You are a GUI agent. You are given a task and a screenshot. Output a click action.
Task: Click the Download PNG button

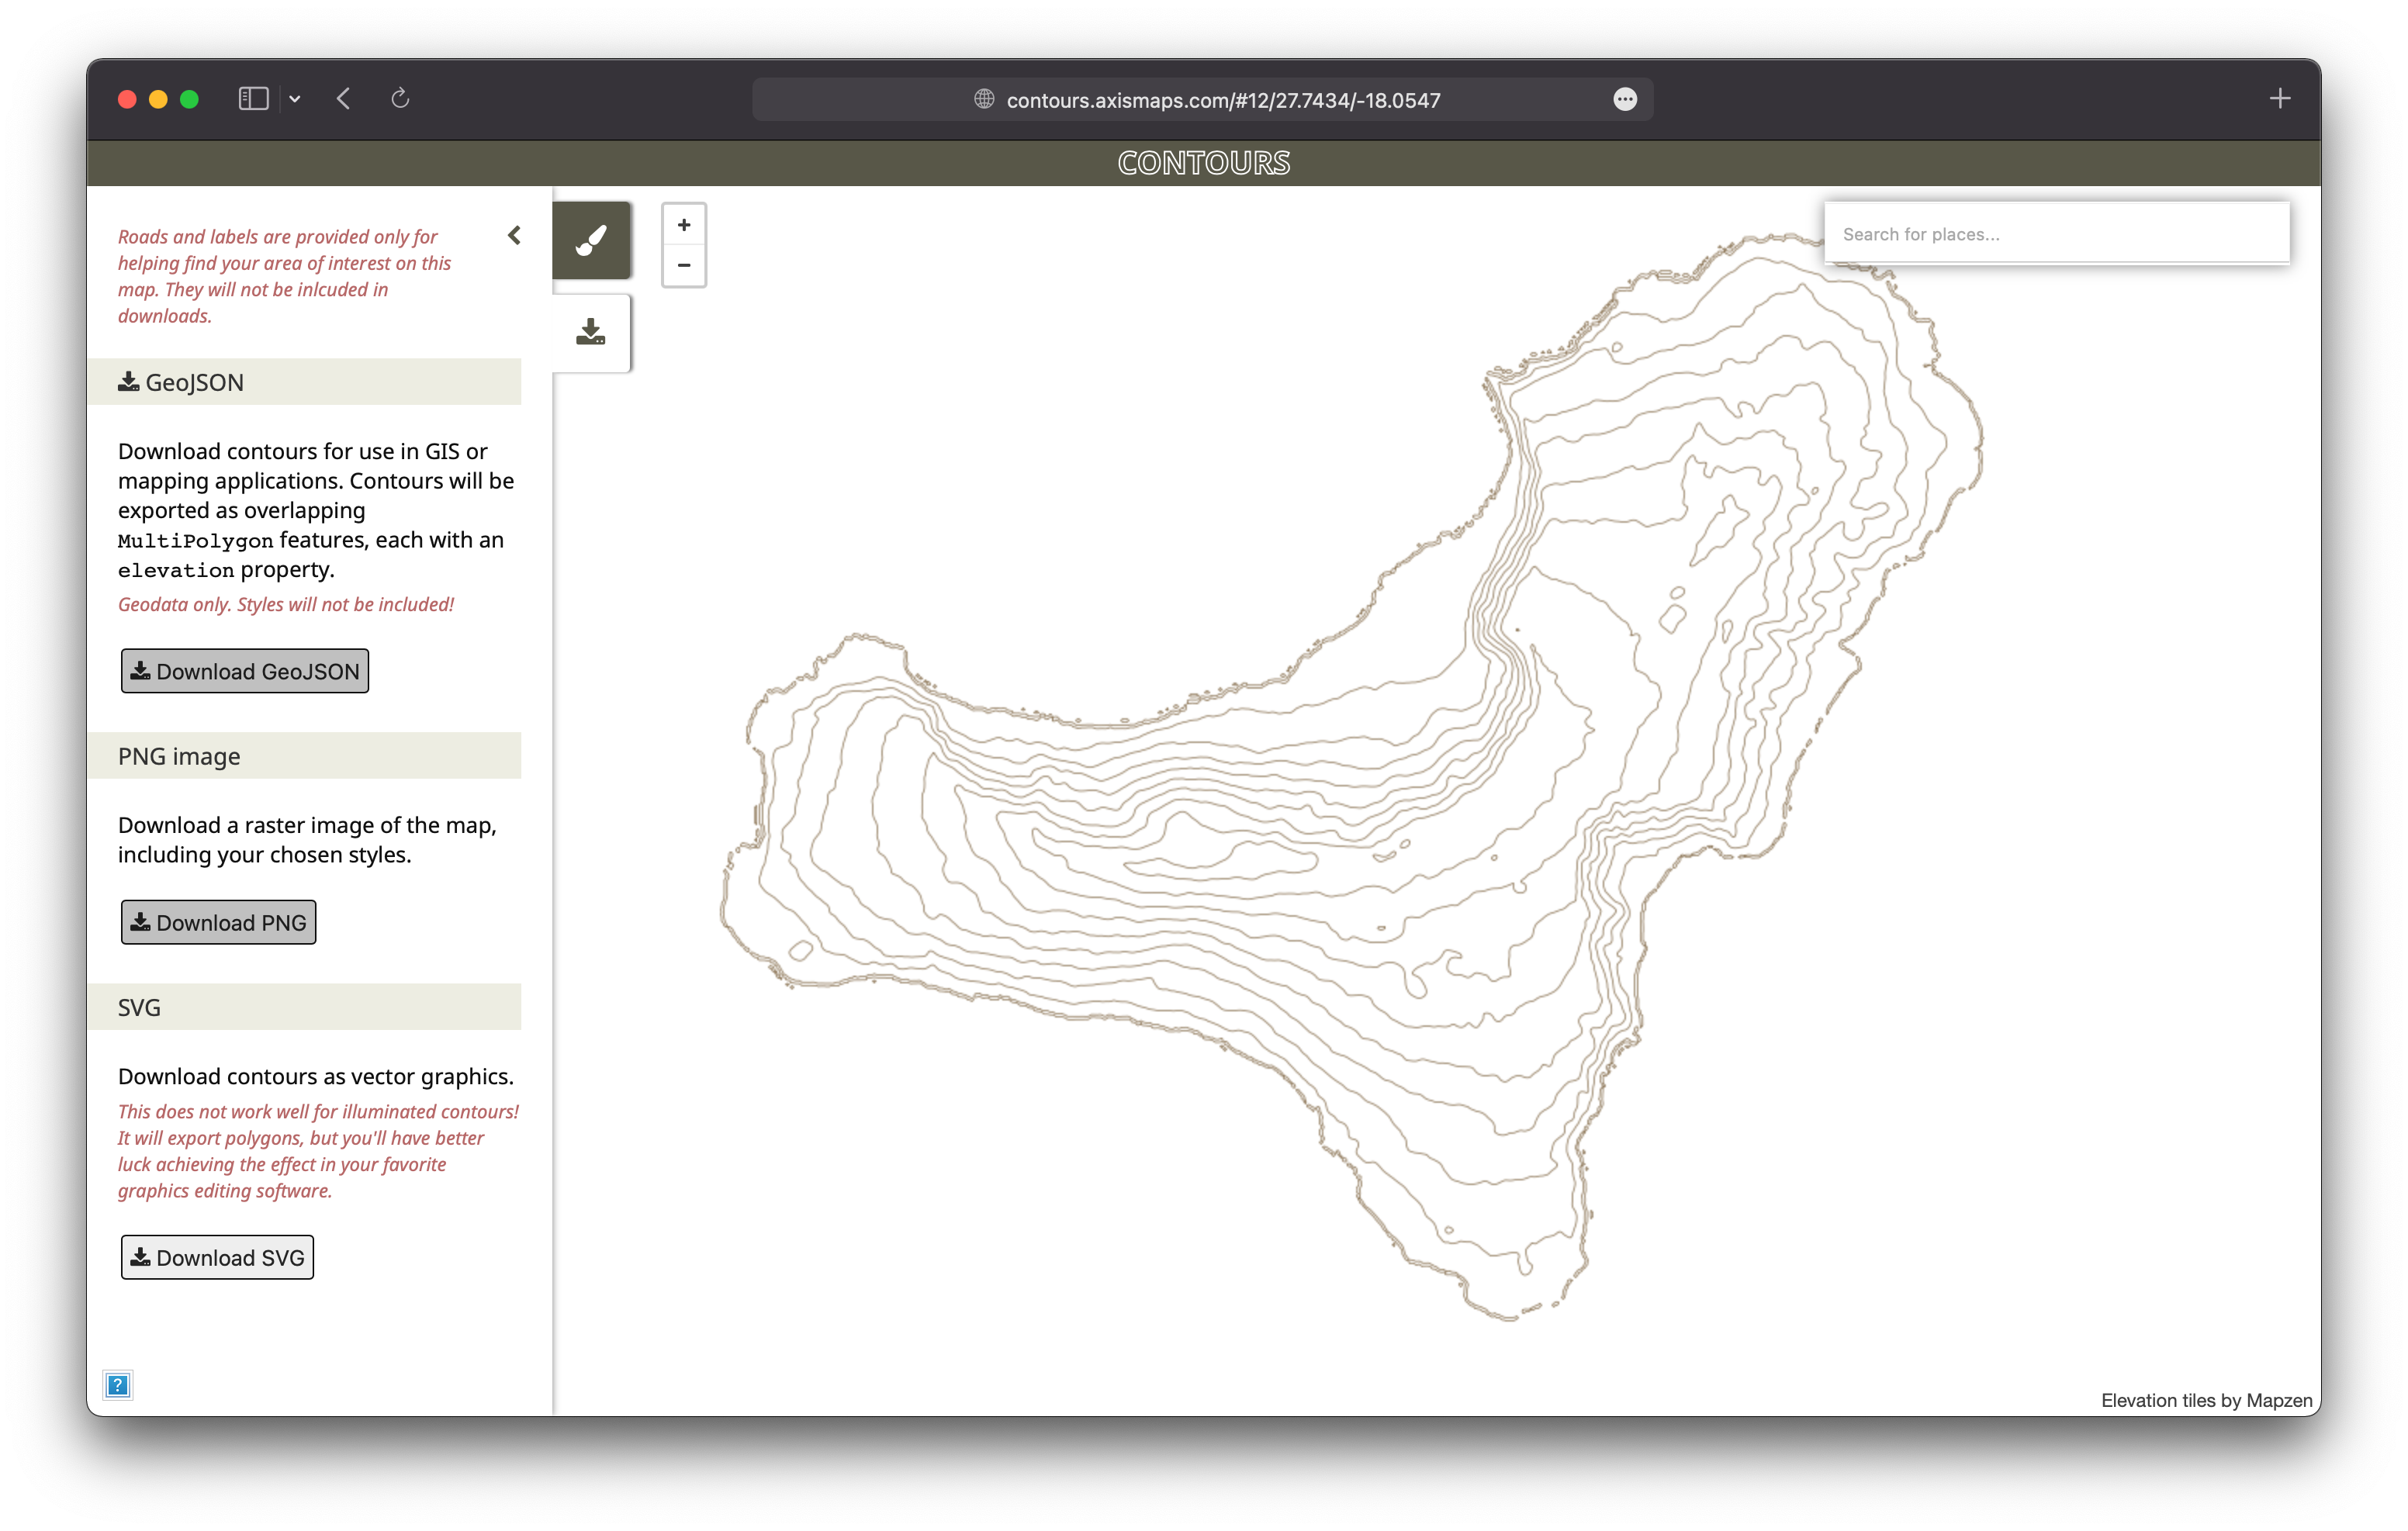click(x=218, y=922)
